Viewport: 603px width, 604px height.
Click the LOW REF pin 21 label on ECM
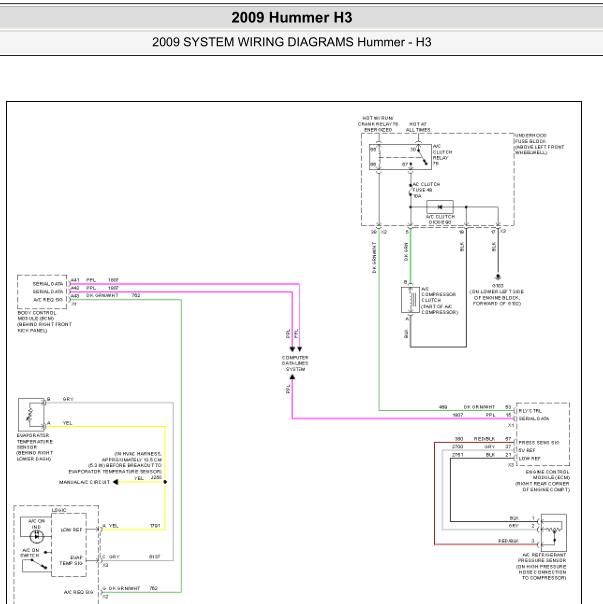tap(529, 458)
